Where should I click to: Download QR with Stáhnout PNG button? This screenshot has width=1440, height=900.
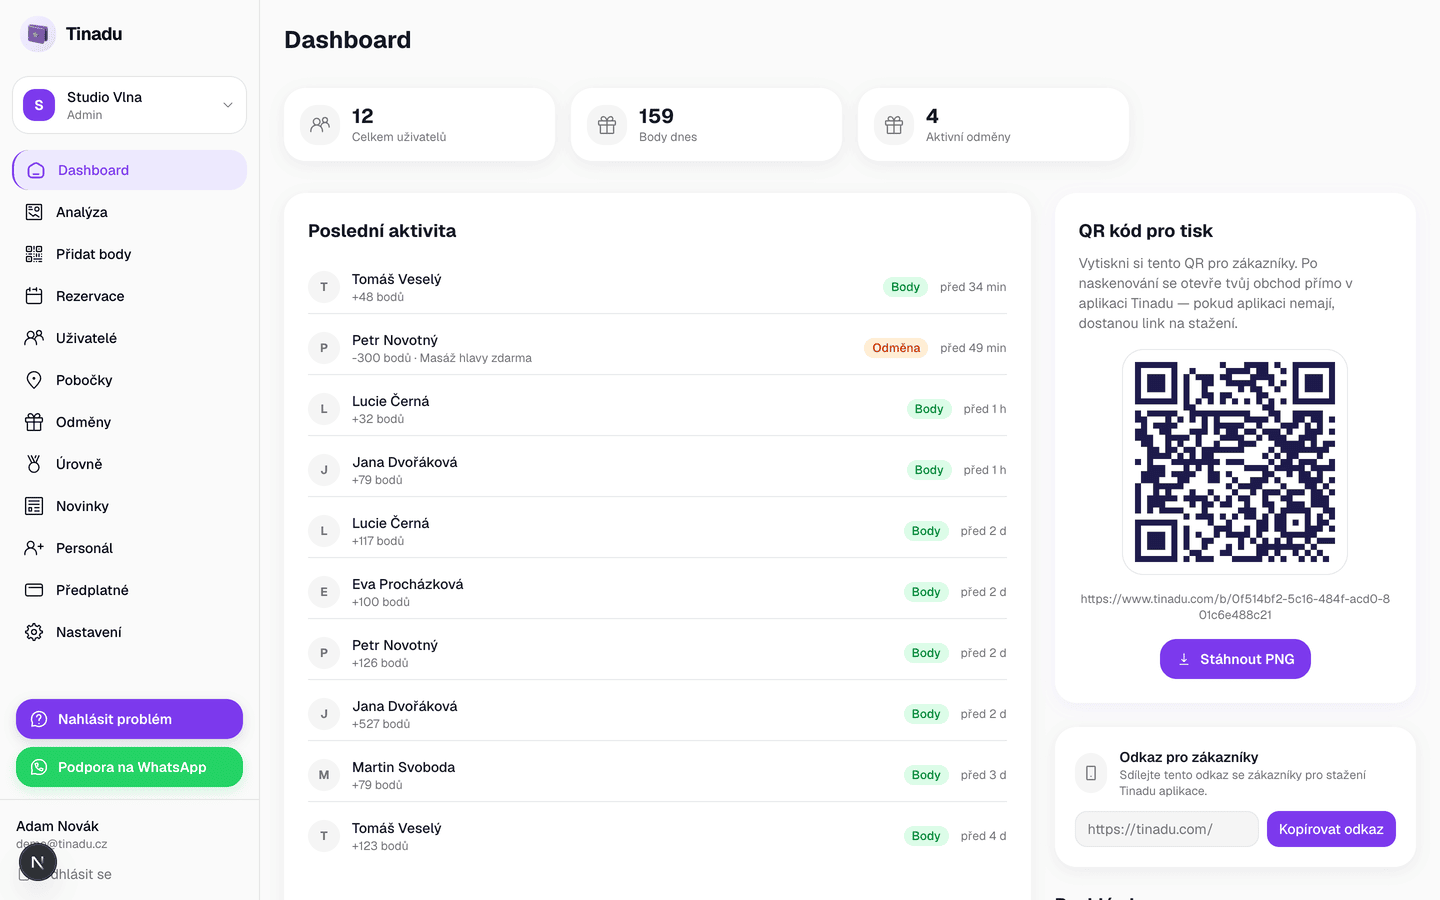point(1235,659)
